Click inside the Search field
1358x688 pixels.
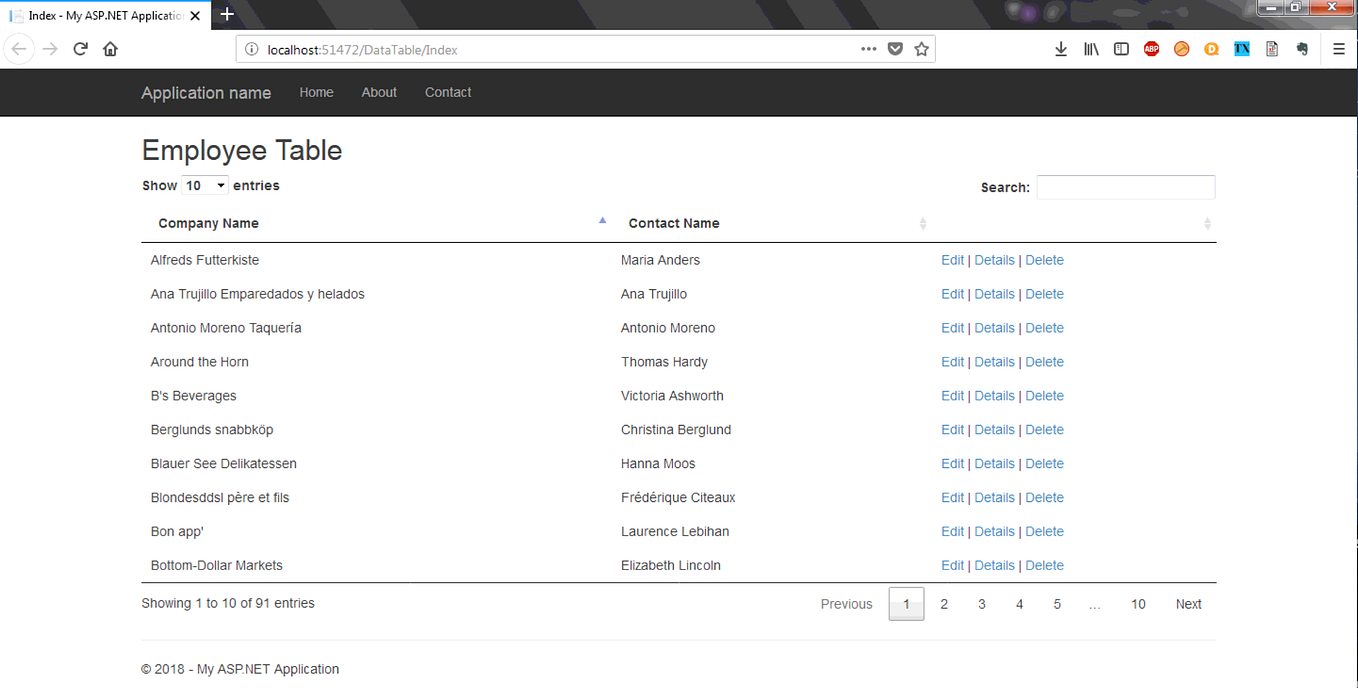(1125, 187)
